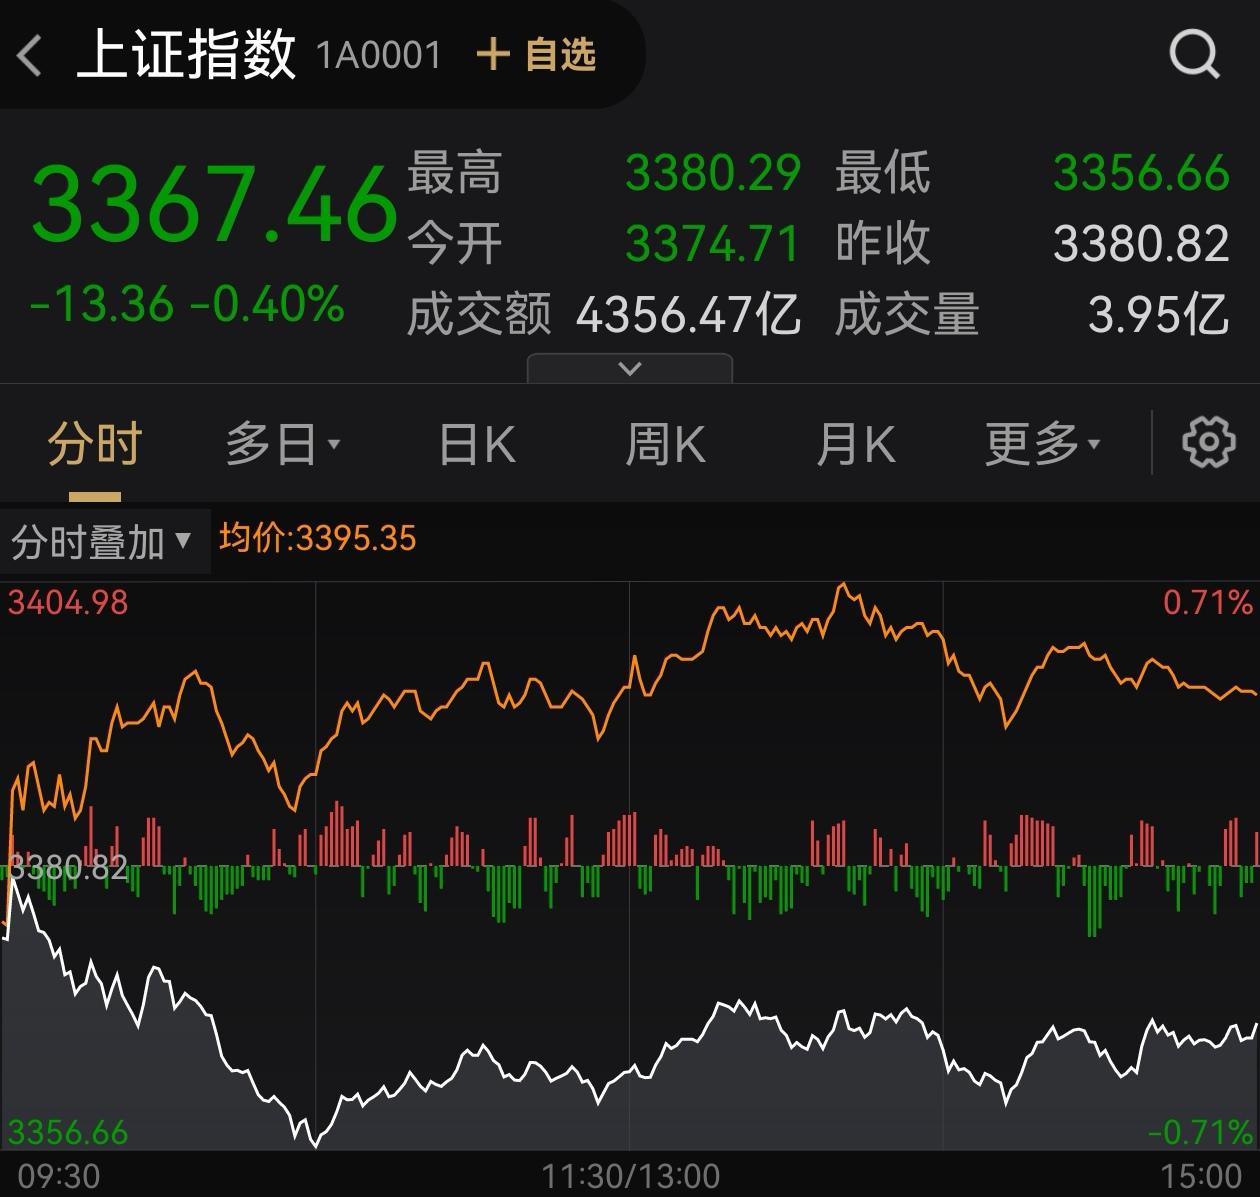Viewport: 1260px width, 1197px height.
Task: Open the 月K monthly chart view
Action: (855, 441)
